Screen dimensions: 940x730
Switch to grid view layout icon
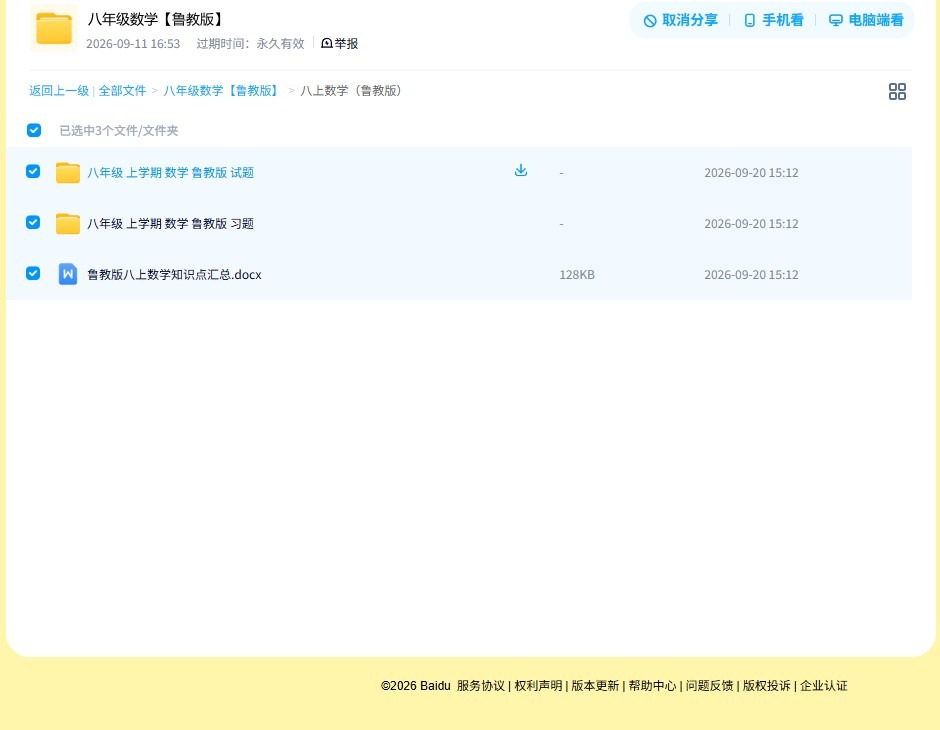(x=897, y=91)
